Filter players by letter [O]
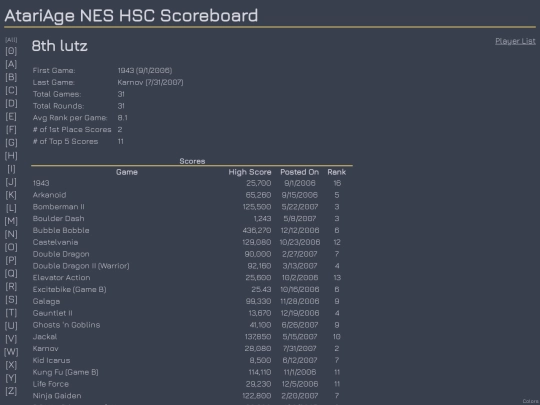The width and height of the screenshot is (540, 405). 11,247
